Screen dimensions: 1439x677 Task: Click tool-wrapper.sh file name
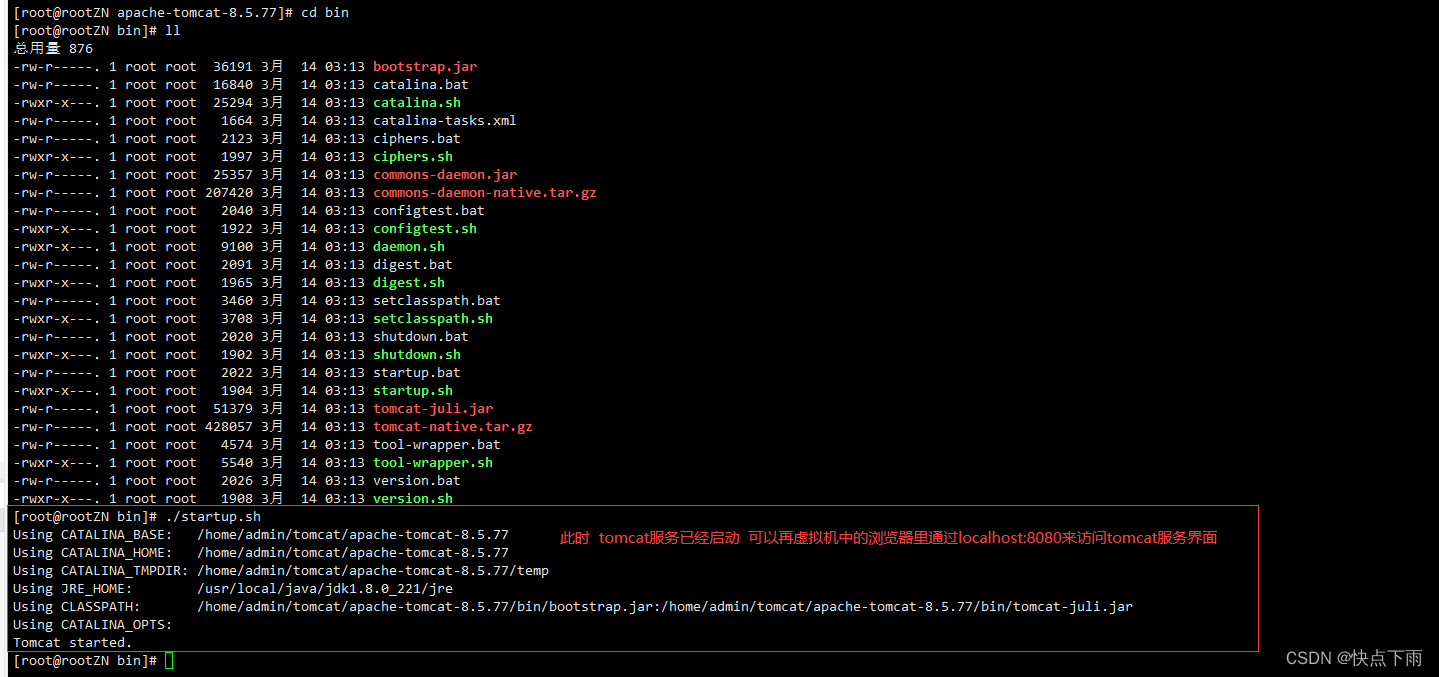433,462
